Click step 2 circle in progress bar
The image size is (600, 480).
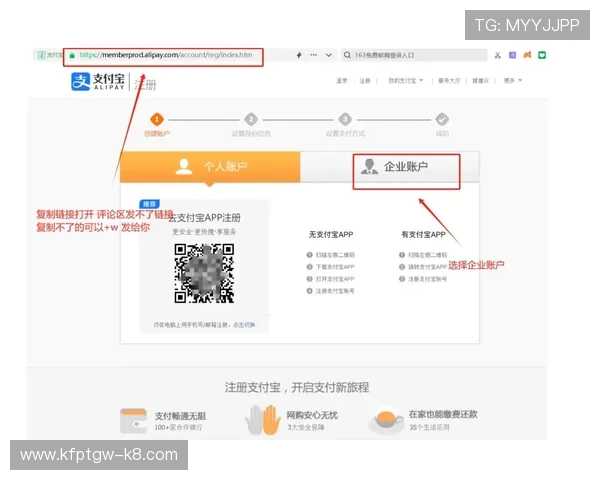(x=251, y=119)
